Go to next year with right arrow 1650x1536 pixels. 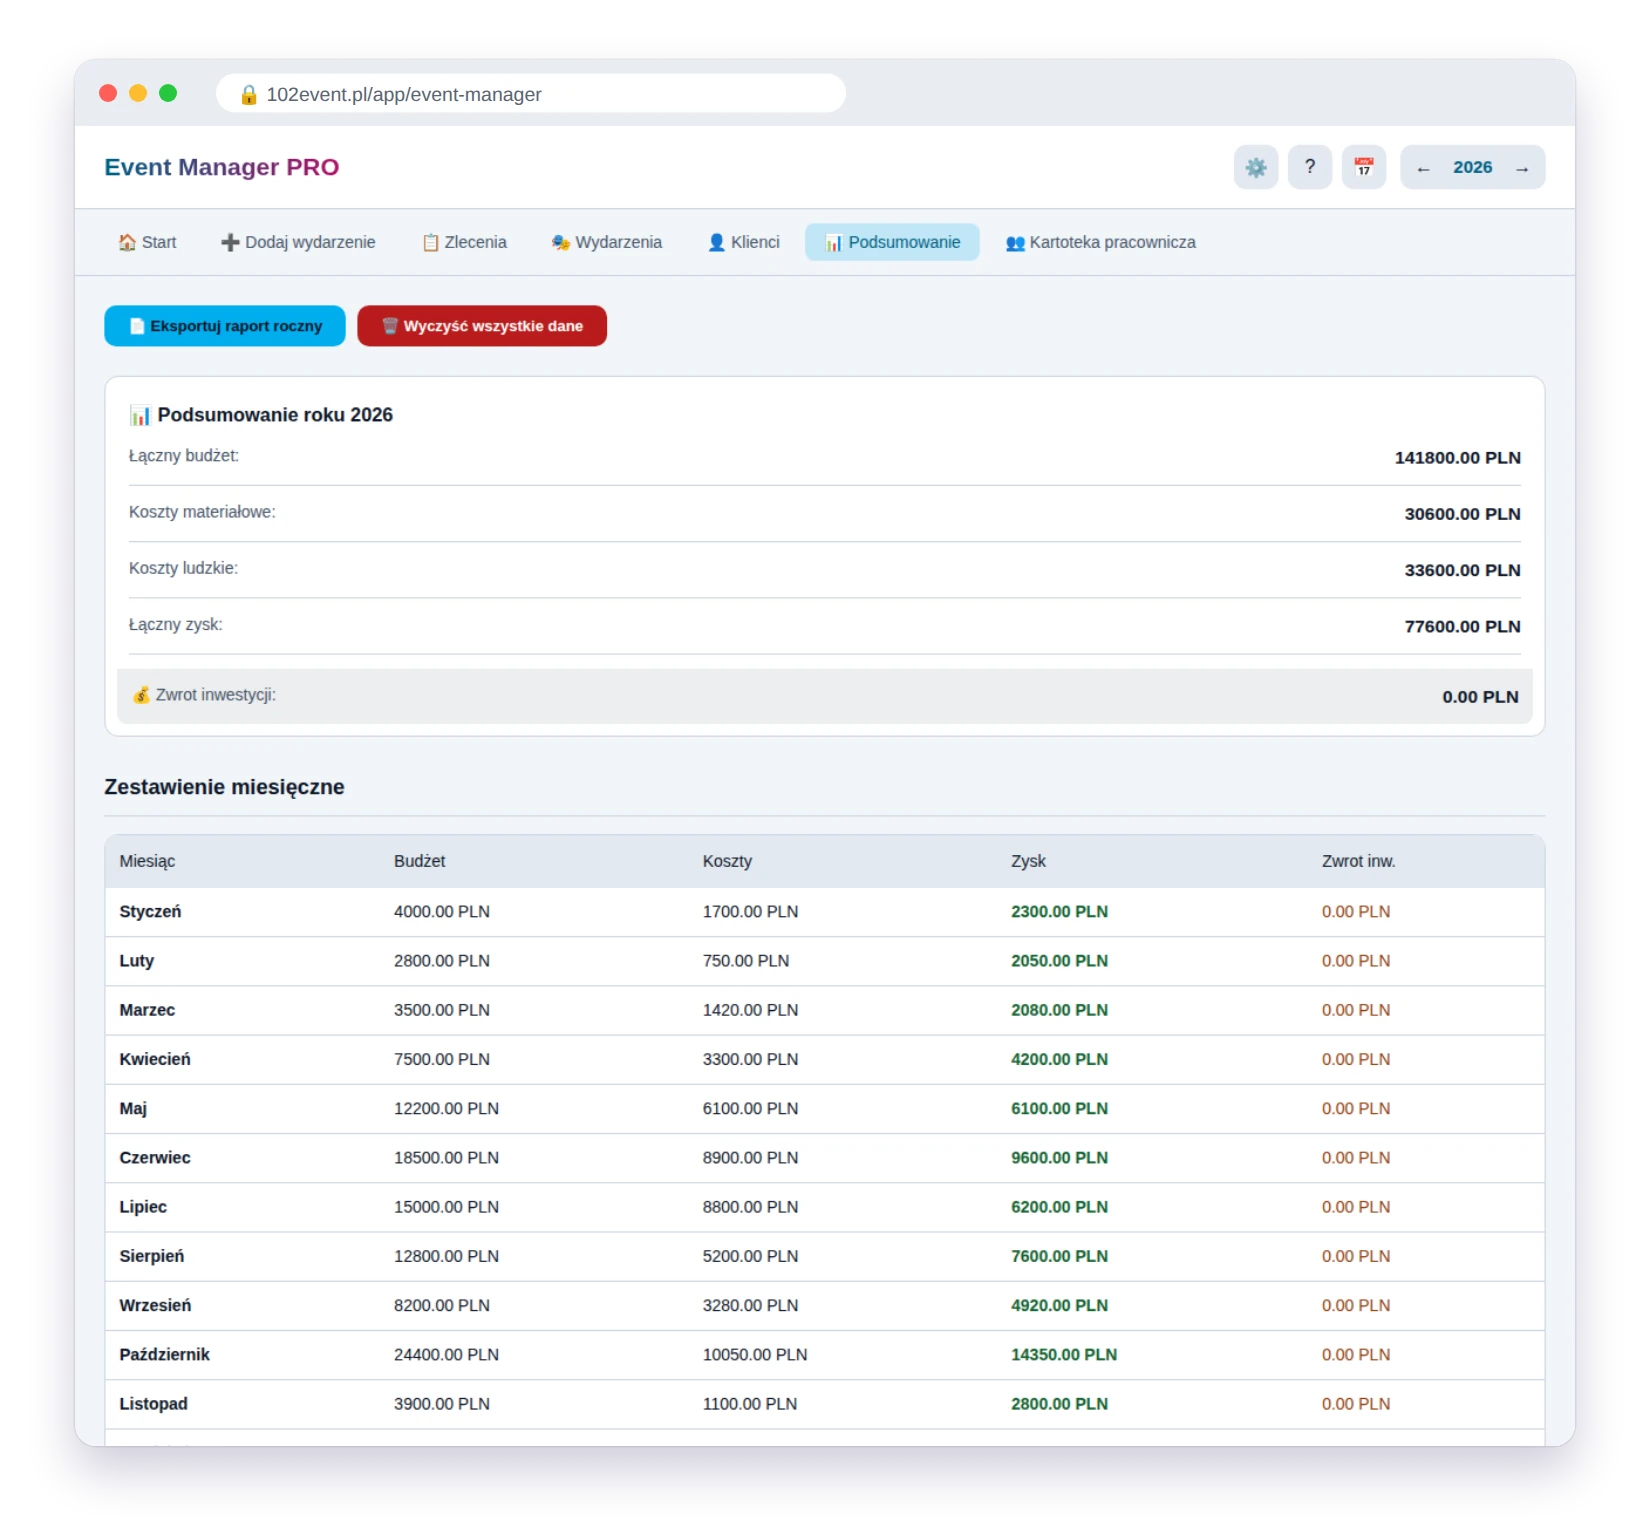click(1522, 168)
